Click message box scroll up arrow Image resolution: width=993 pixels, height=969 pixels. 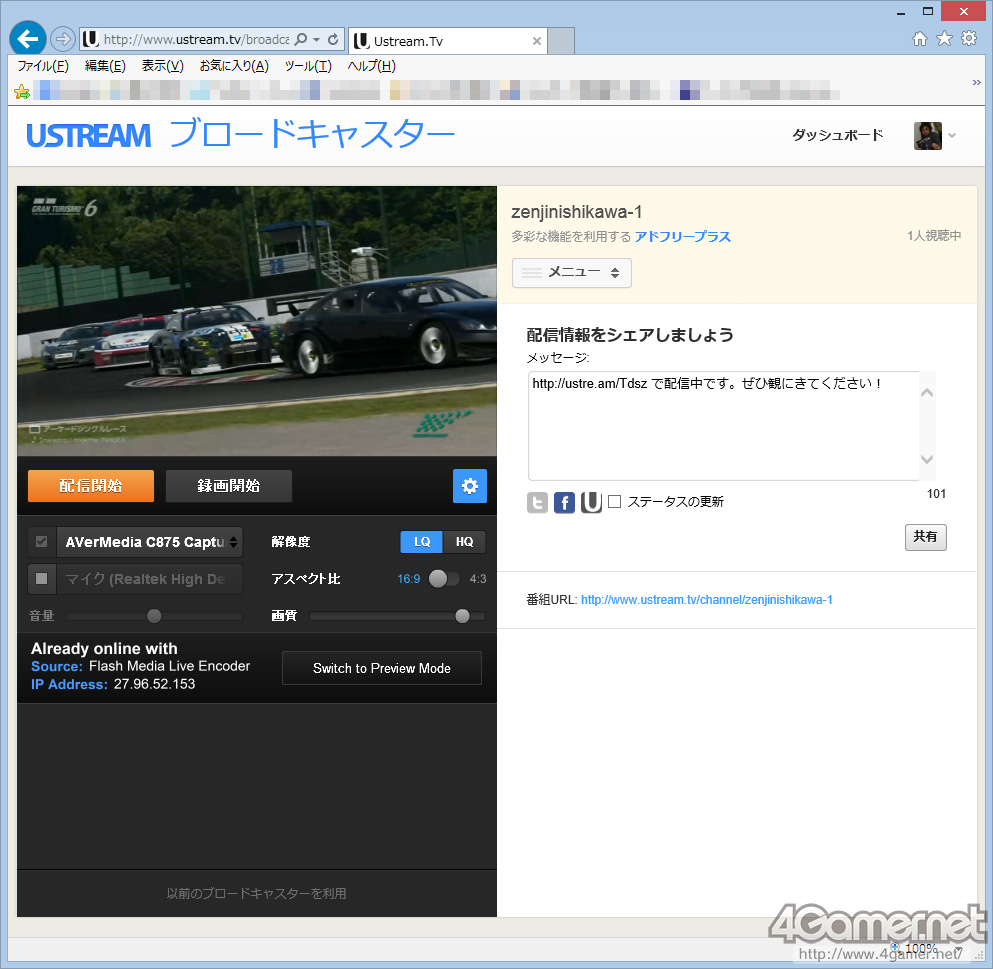click(927, 392)
